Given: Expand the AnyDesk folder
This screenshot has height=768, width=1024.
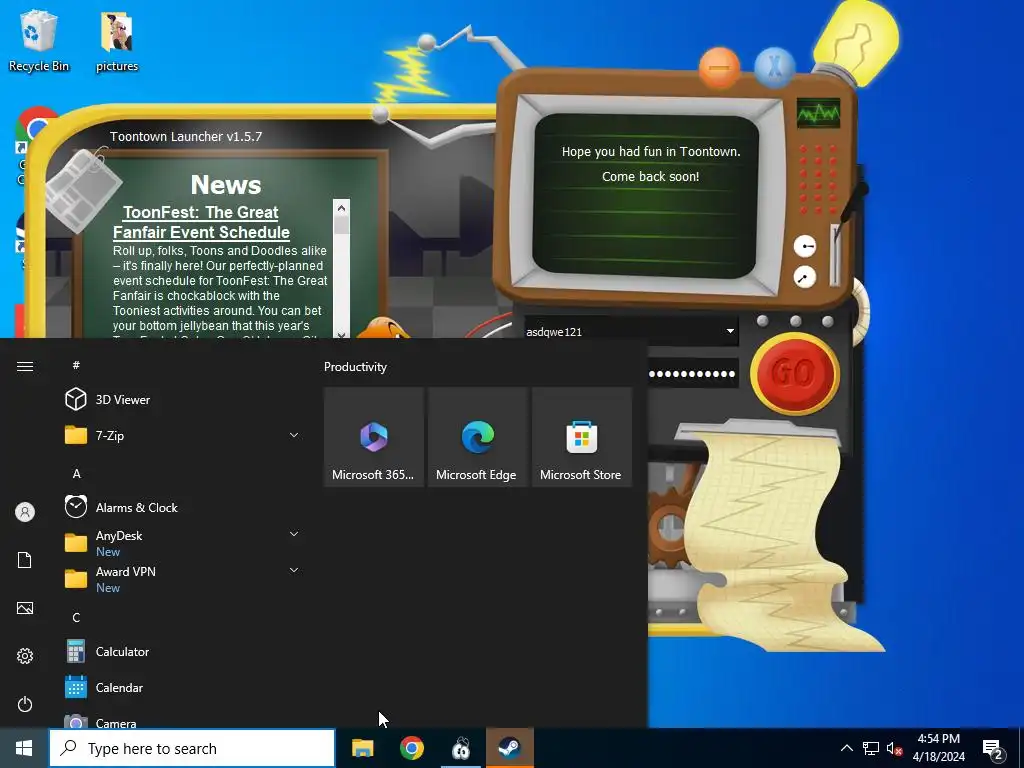Looking at the screenshot, I should (x=180, y=543).
